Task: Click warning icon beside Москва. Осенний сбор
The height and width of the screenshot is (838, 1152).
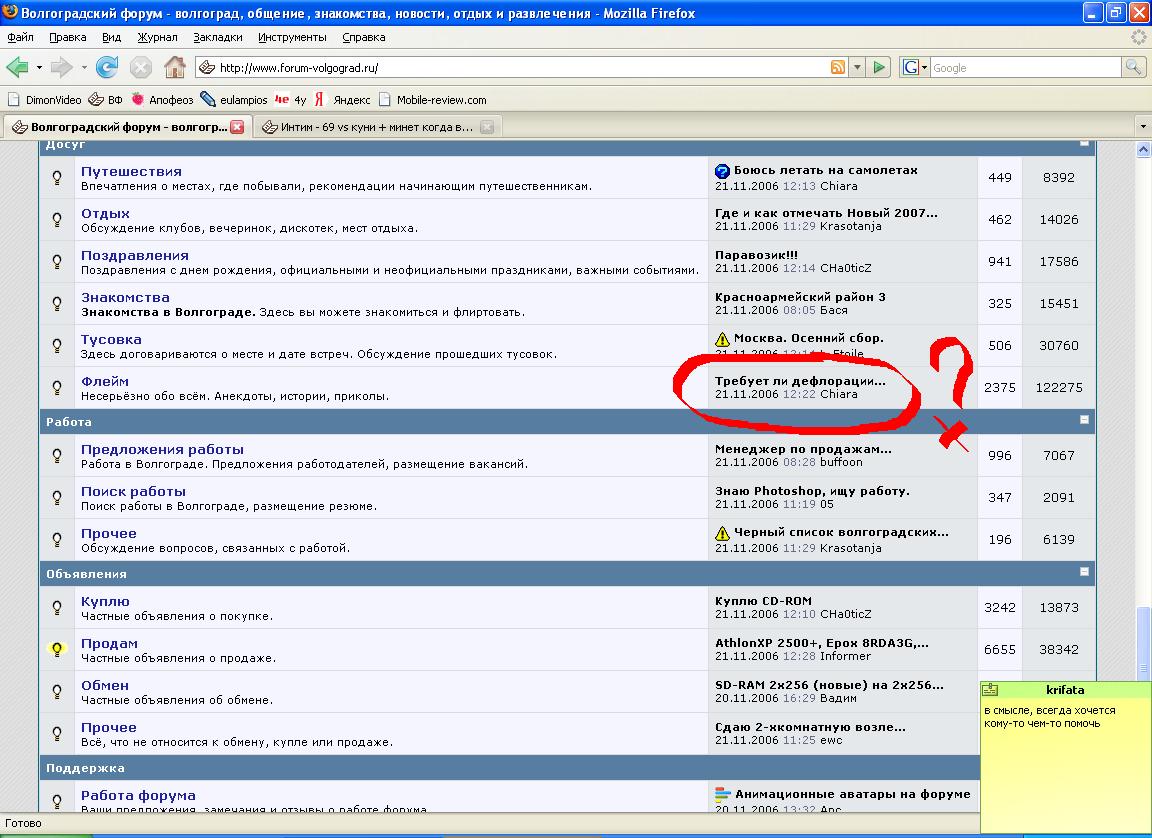Action: tap(723, 339)
